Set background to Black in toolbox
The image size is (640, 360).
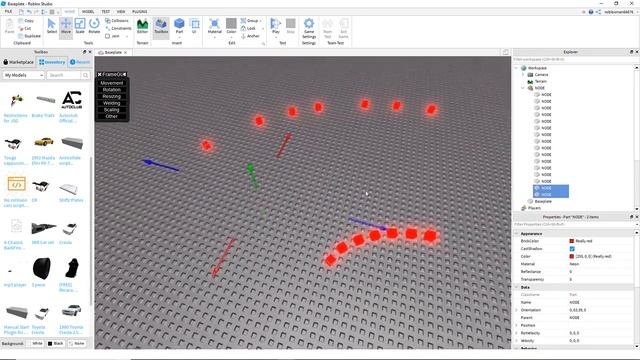pyautogui.click(x=56, y=344)
